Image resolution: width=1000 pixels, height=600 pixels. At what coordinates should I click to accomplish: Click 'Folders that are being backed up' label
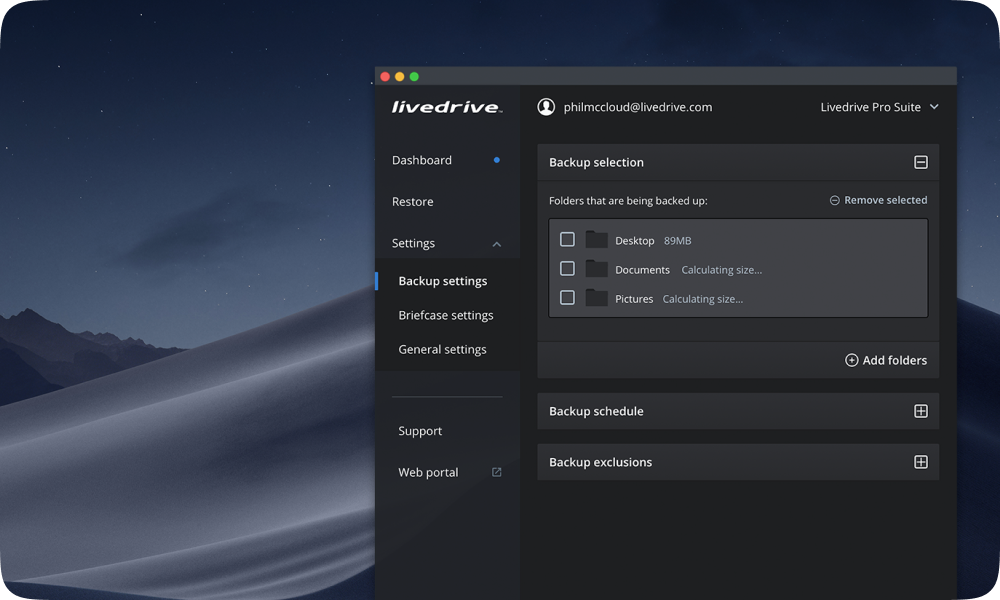628,201
